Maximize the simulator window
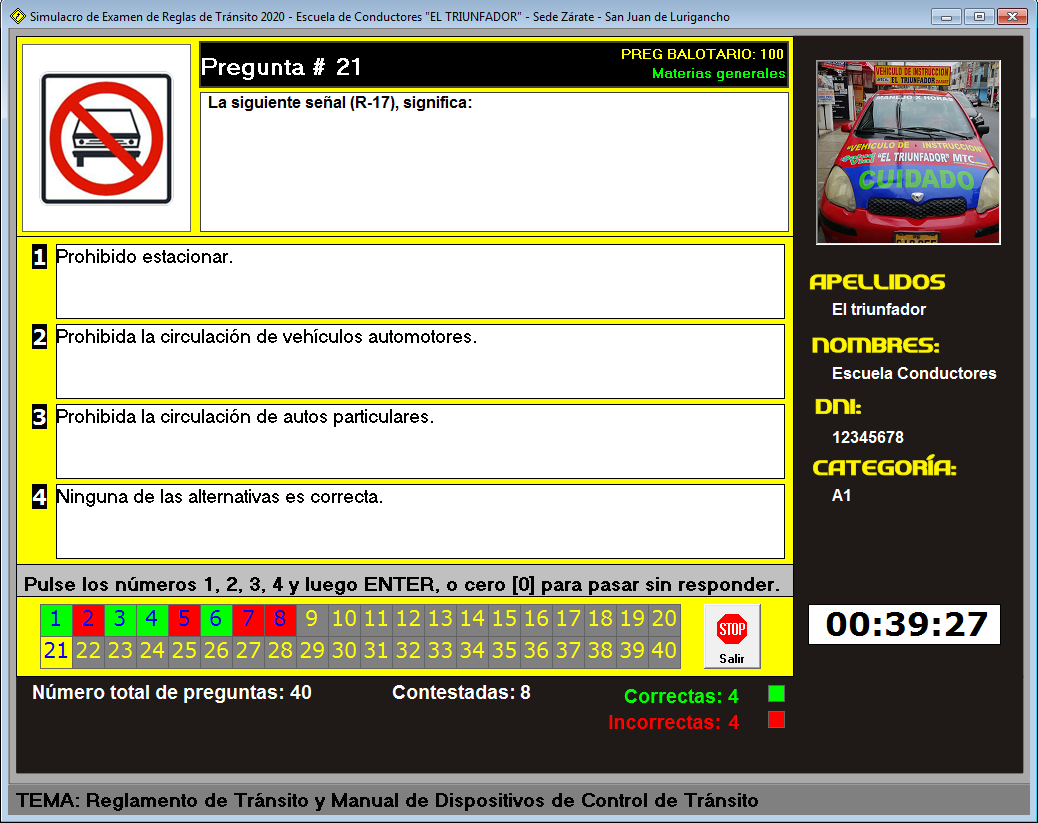Viewport: 1038px width, 823px height. pyautogui.click(x=979, y=17)
